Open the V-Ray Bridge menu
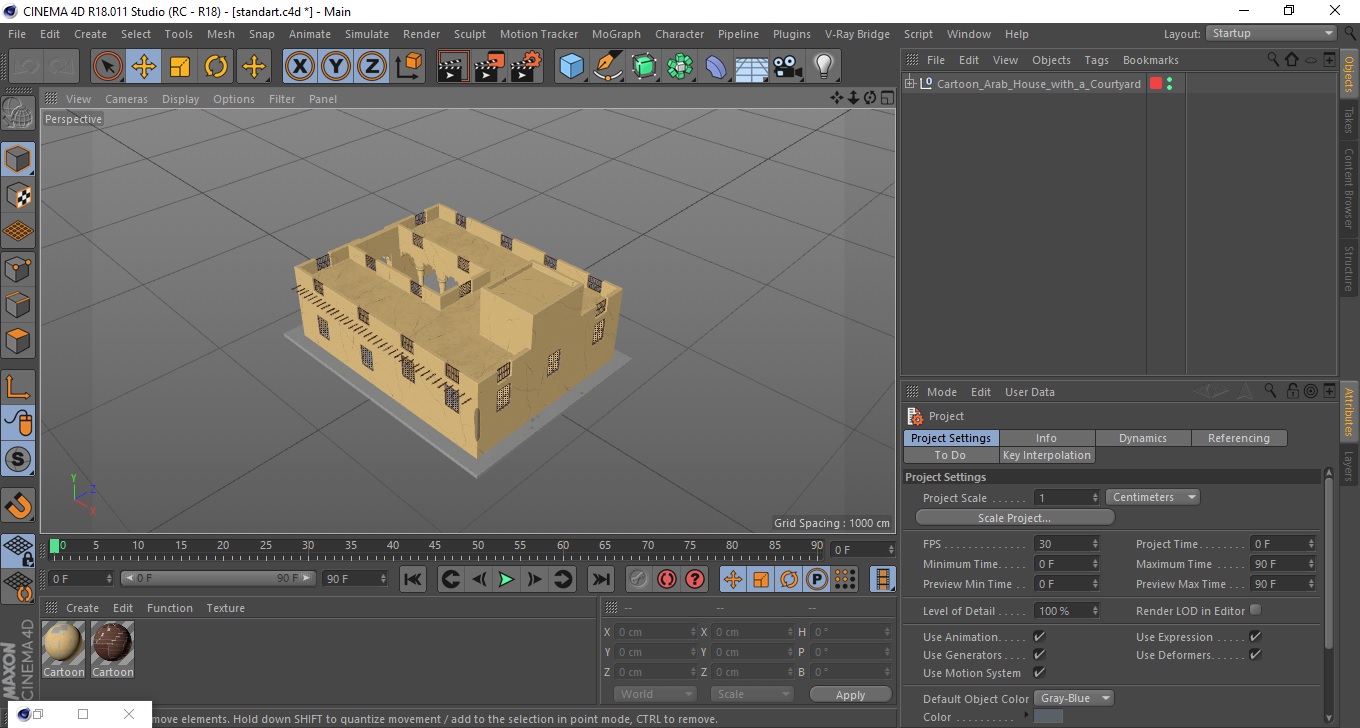This screenshot has width=1360, height=728. click(857, 34)
